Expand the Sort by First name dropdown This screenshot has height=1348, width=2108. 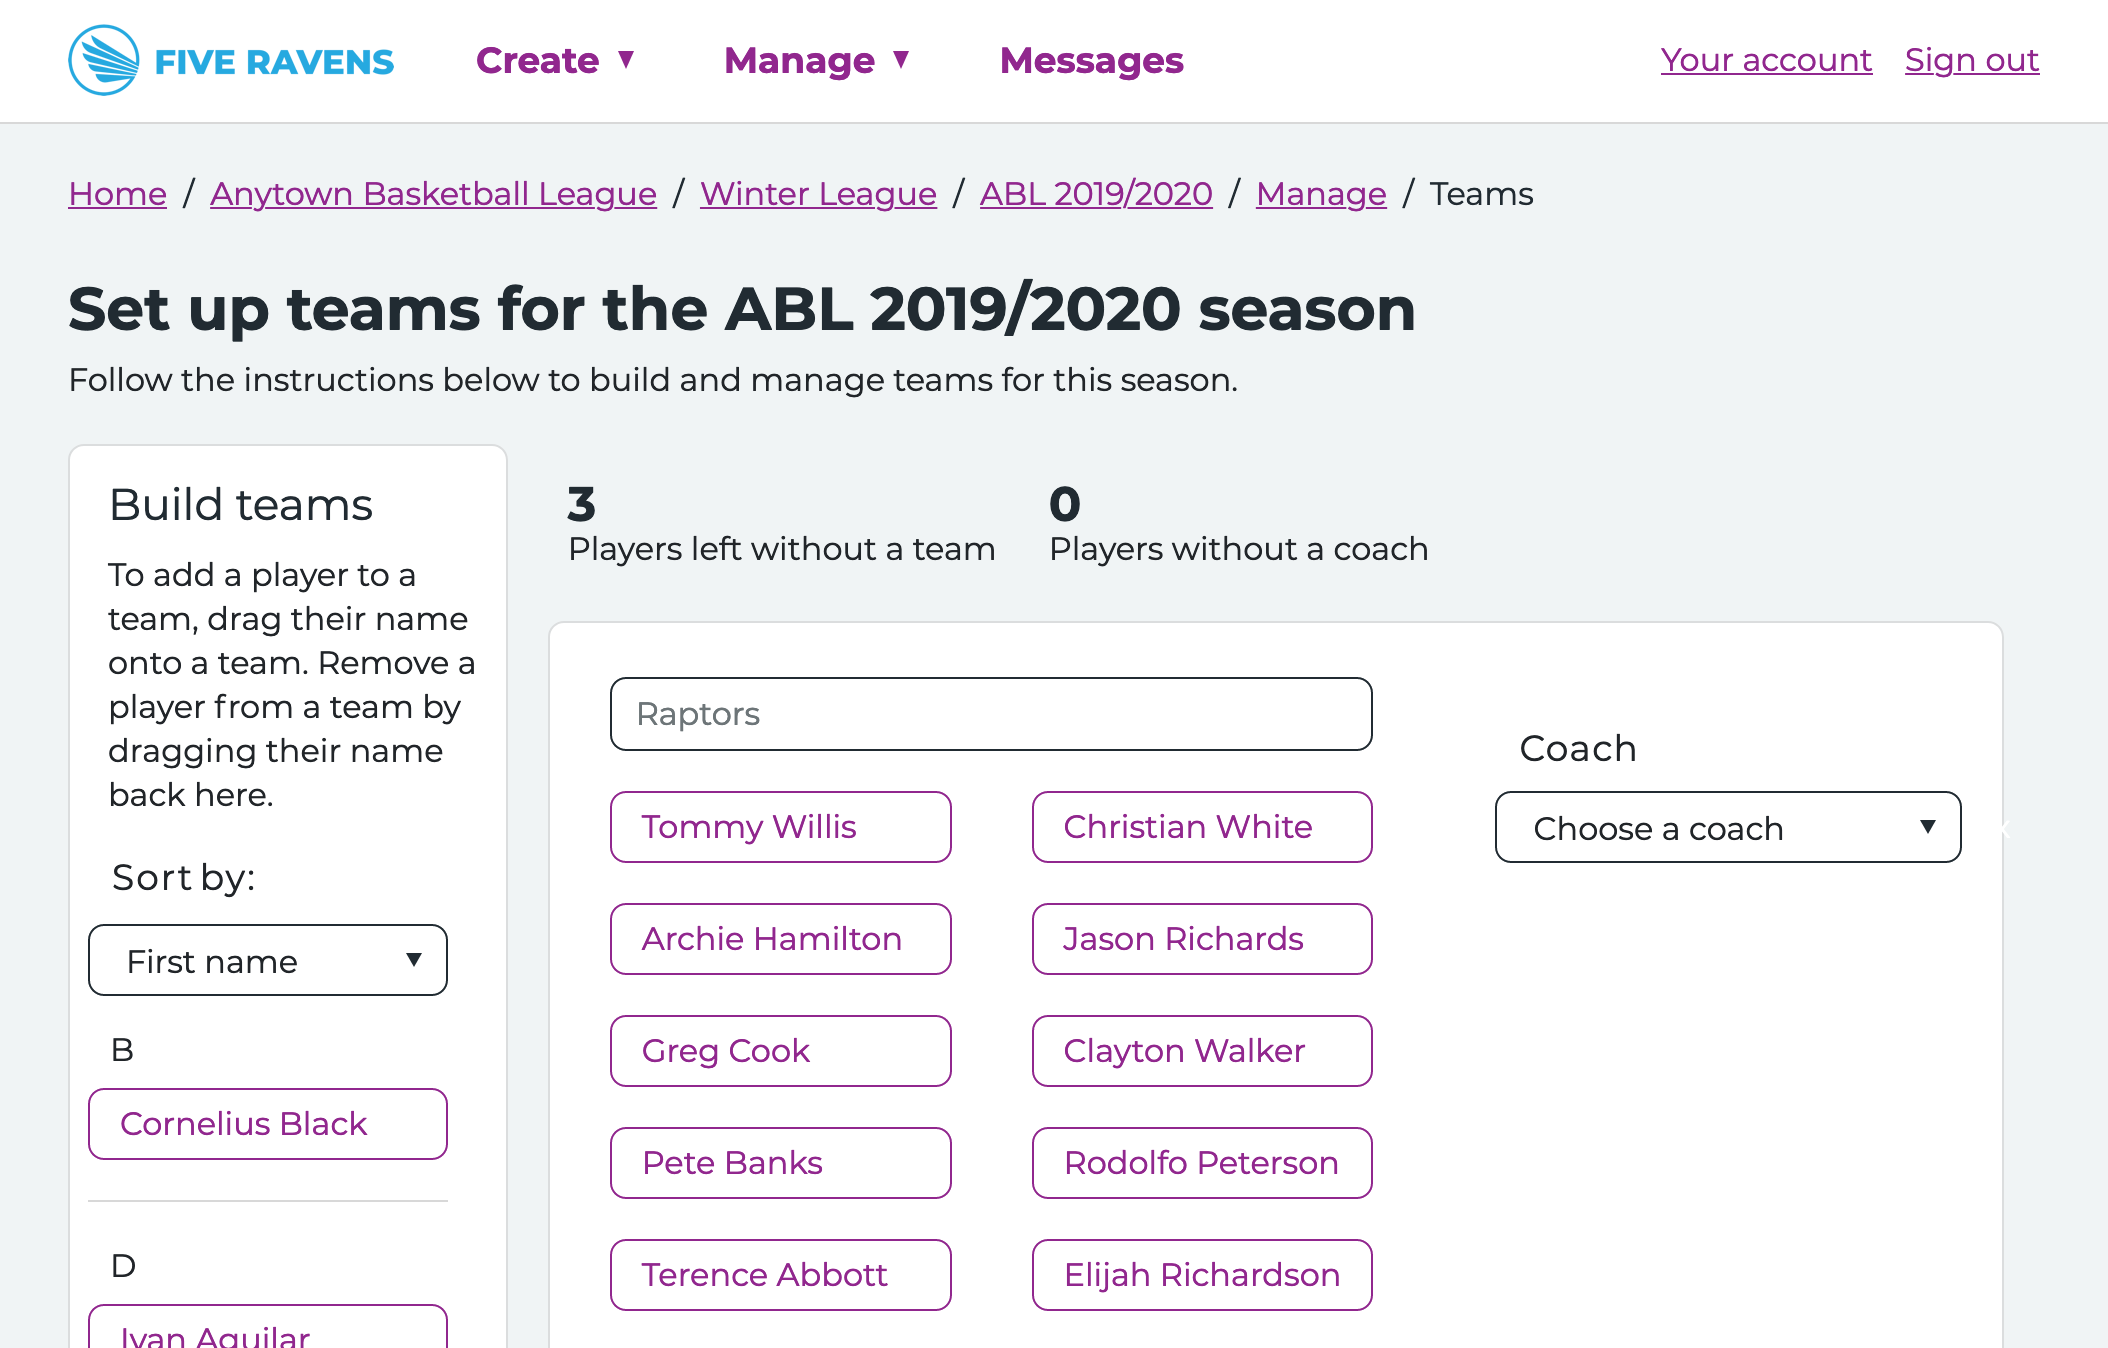[x=268, y=960]
